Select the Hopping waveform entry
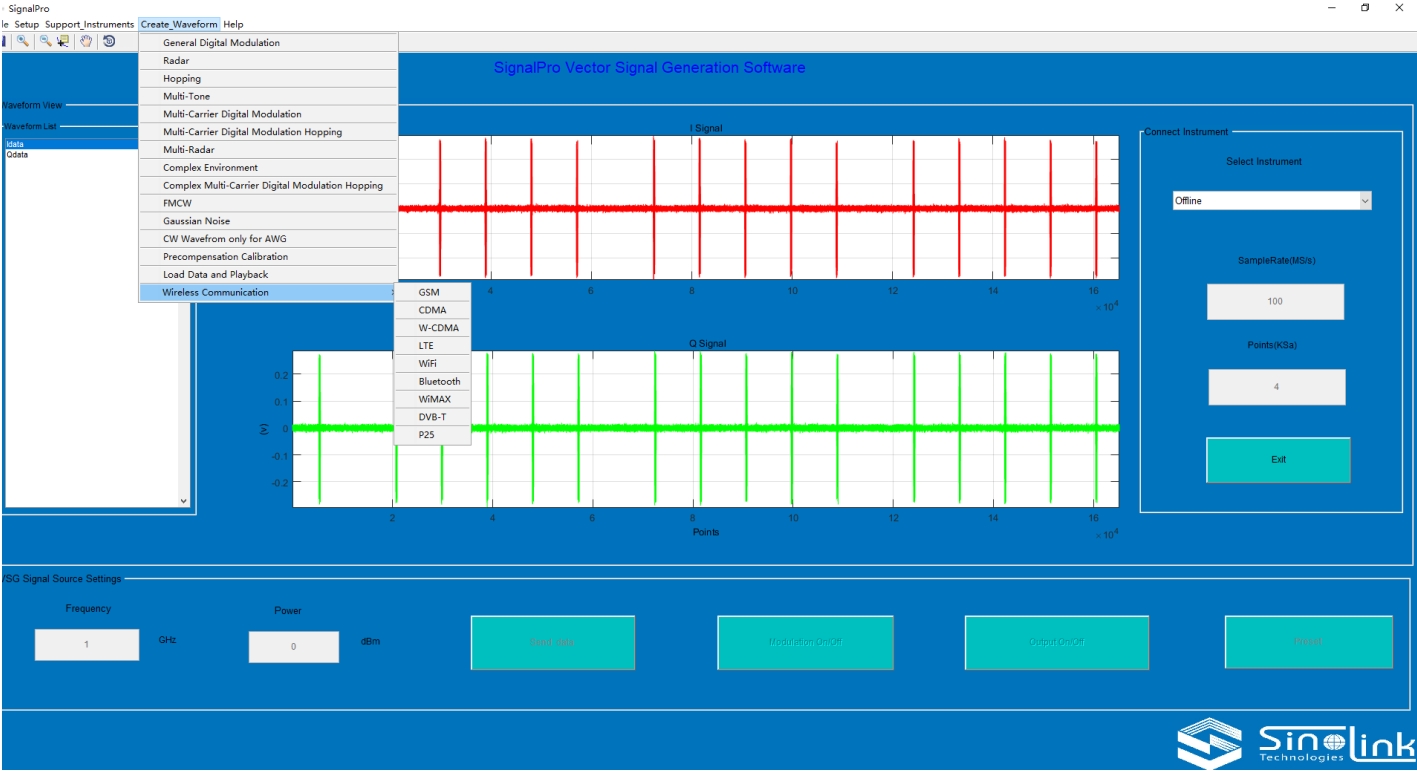 (x=268, y=79)
